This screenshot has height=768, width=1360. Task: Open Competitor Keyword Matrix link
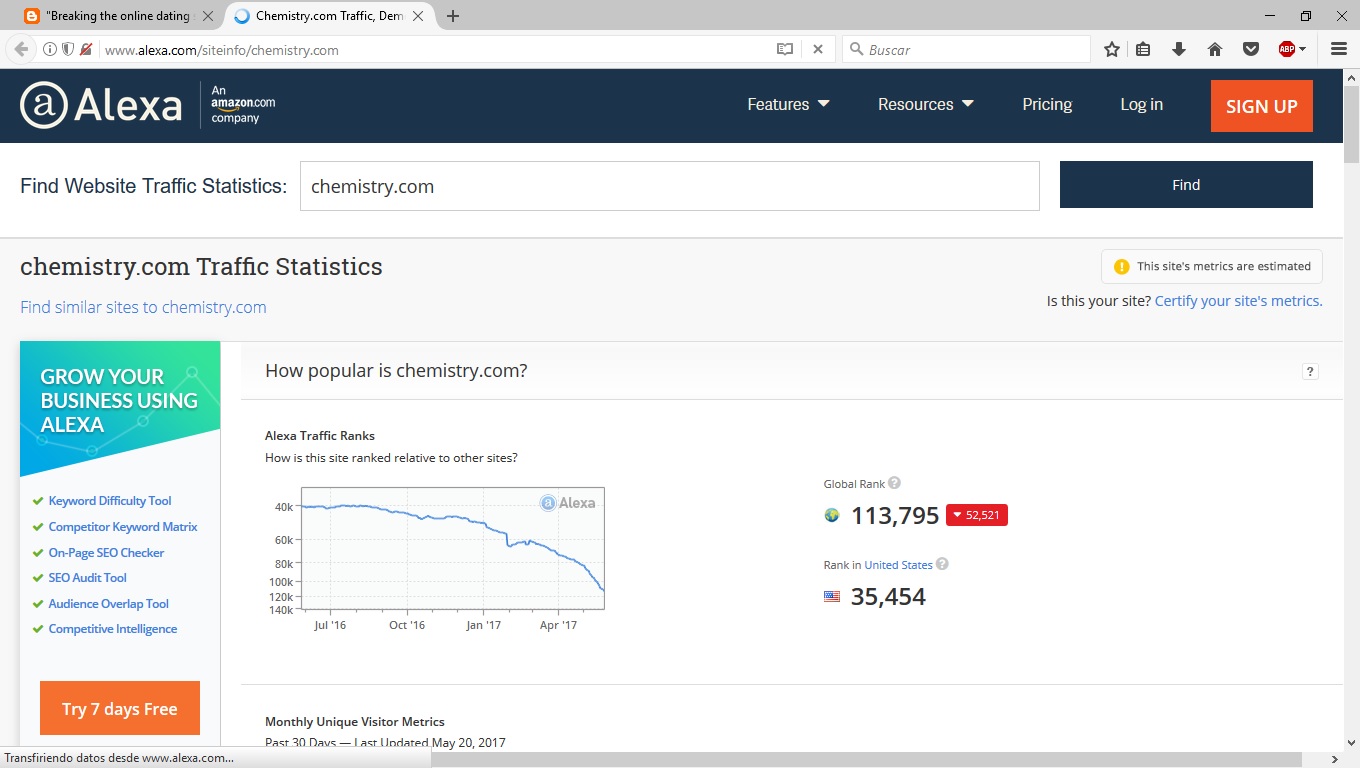pos(123,527)
